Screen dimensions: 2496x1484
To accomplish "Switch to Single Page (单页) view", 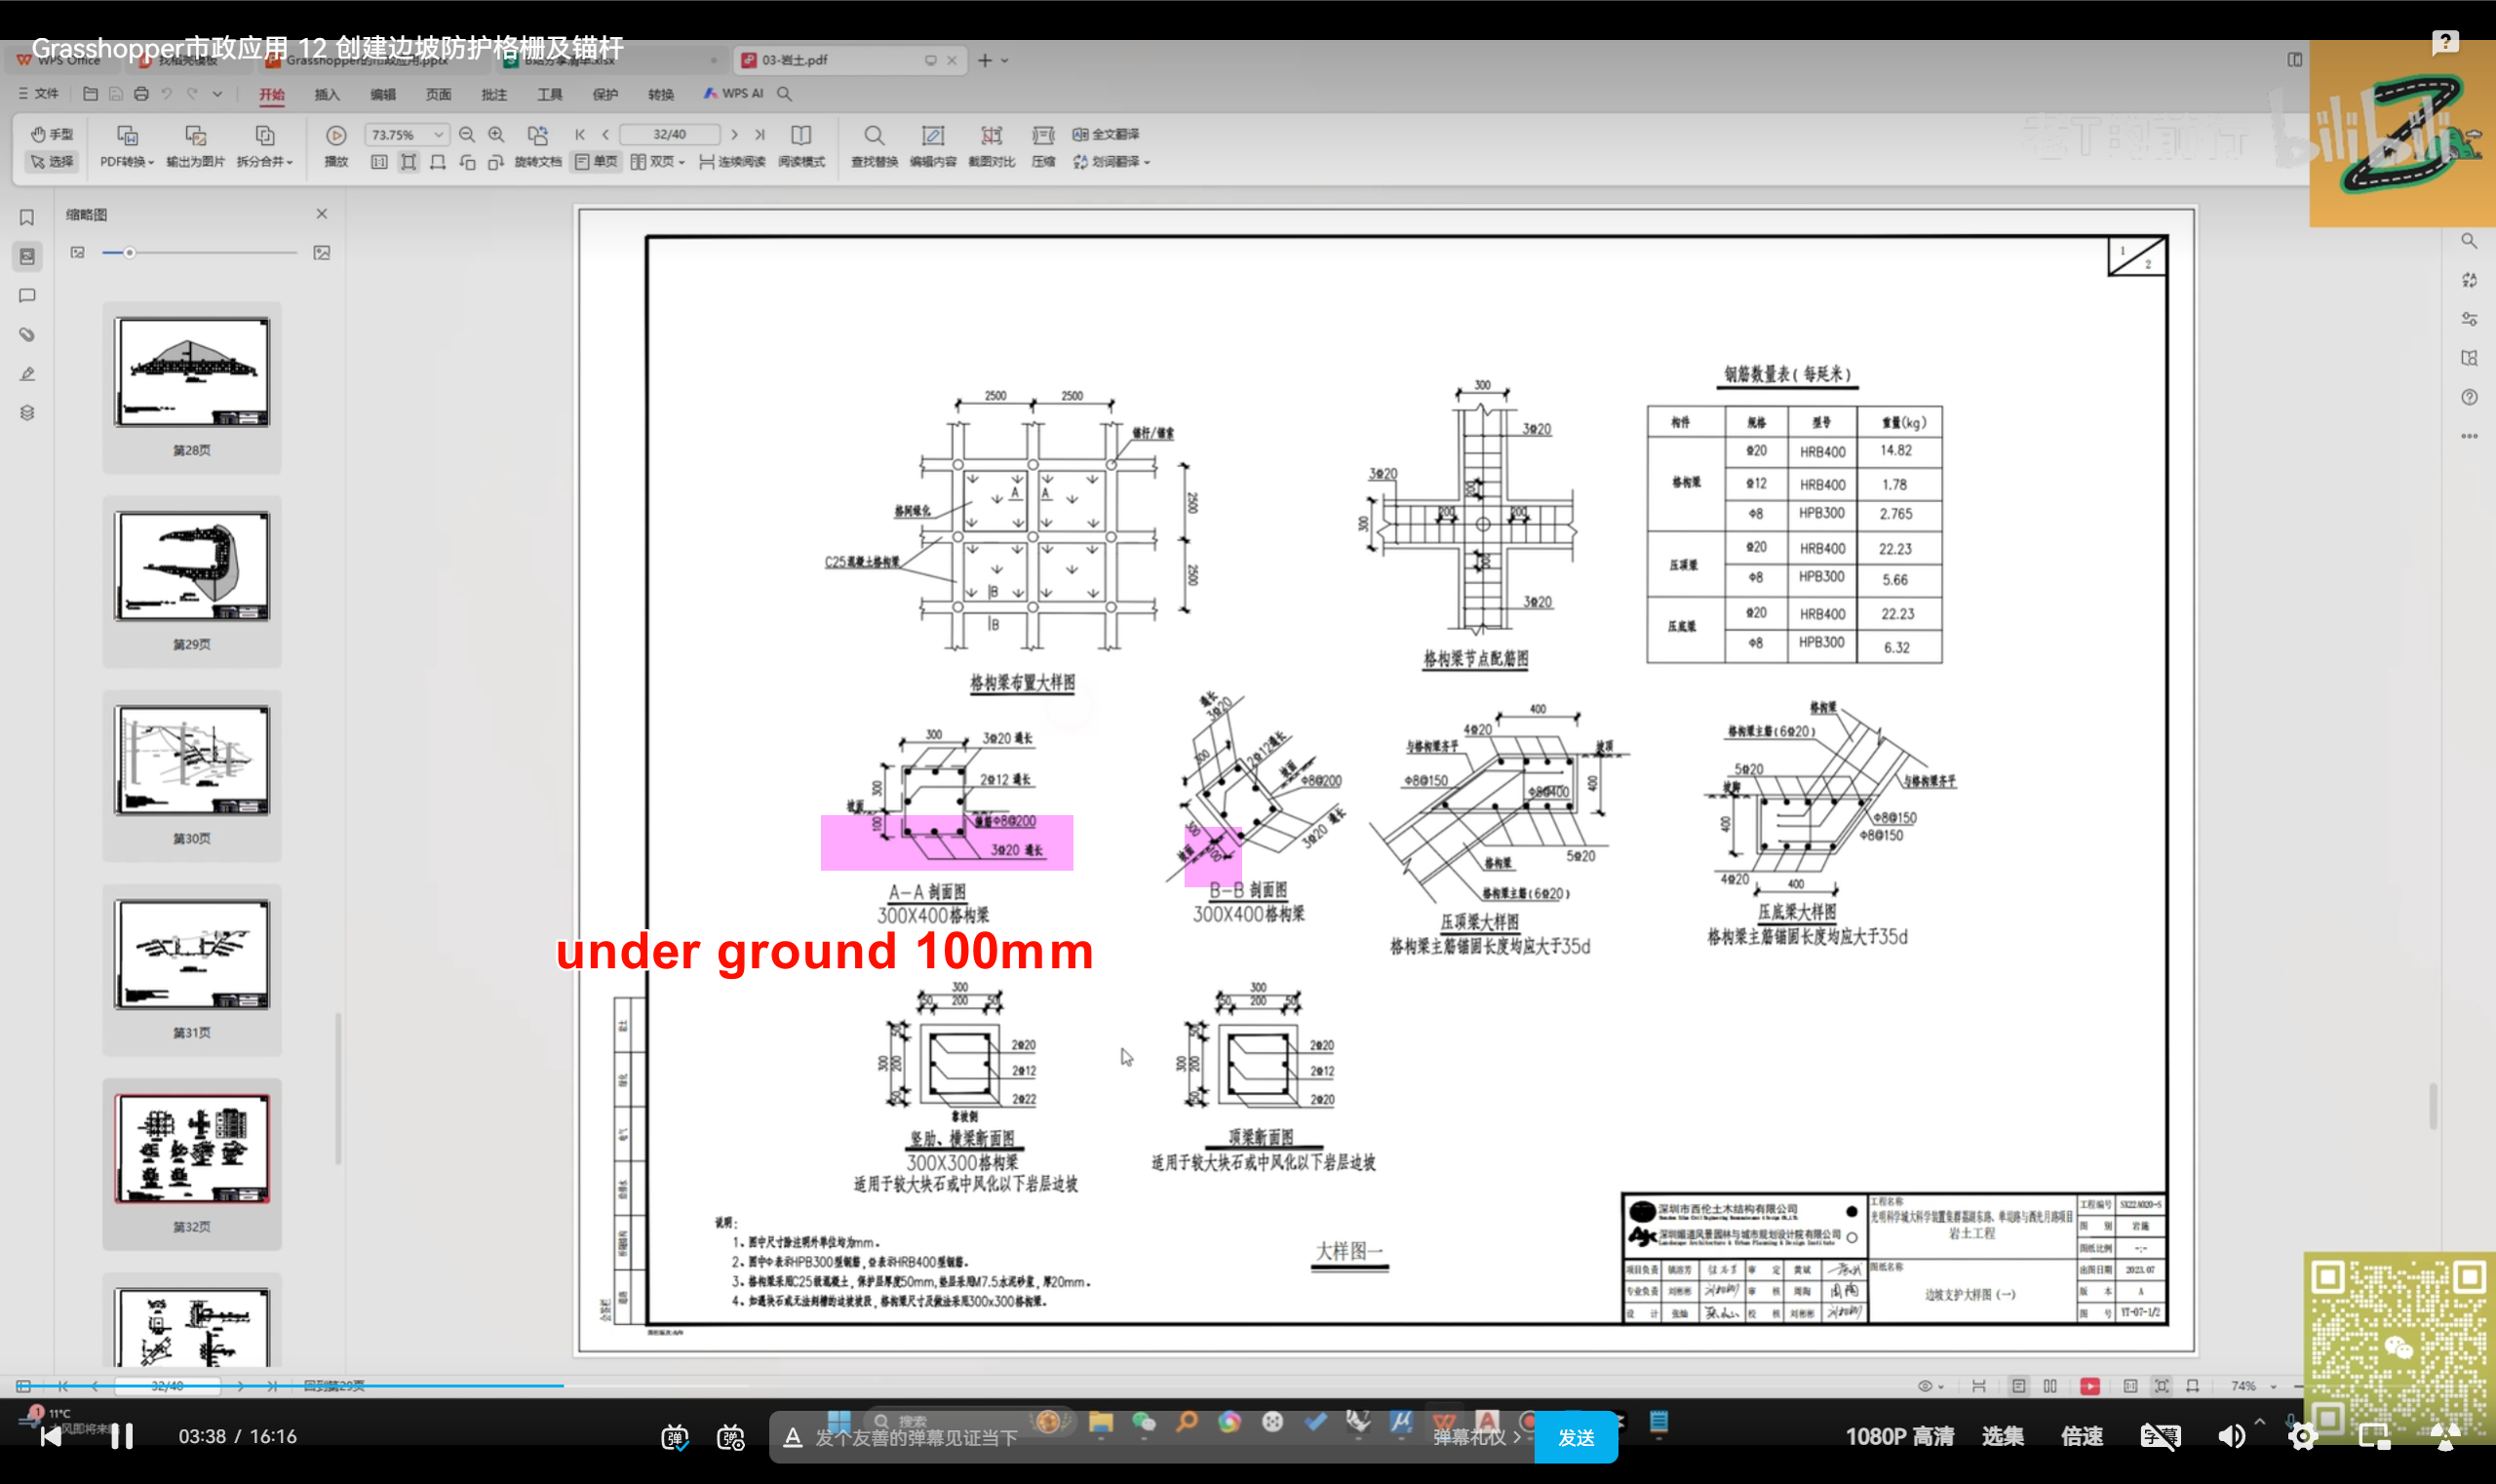I will pos(597,161).
